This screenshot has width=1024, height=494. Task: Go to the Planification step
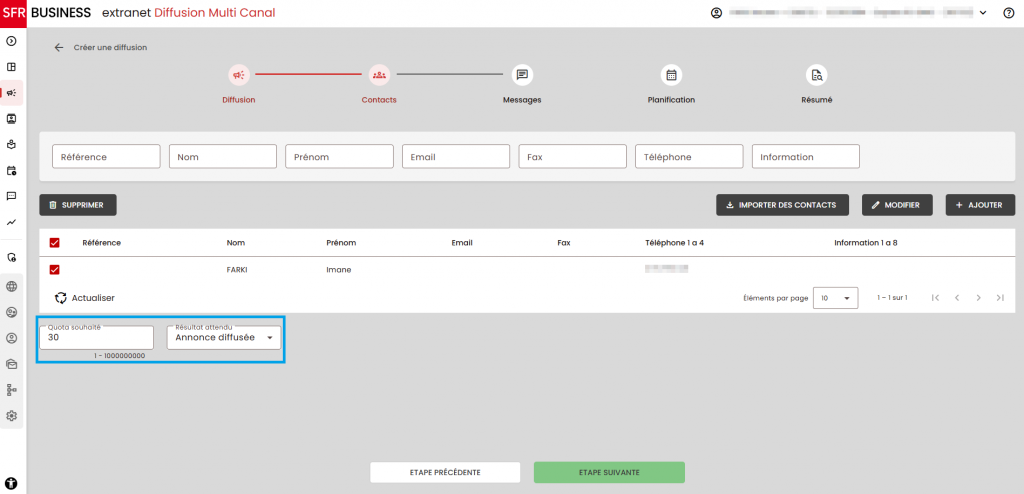pyautogui.click(x=671, y=75)
